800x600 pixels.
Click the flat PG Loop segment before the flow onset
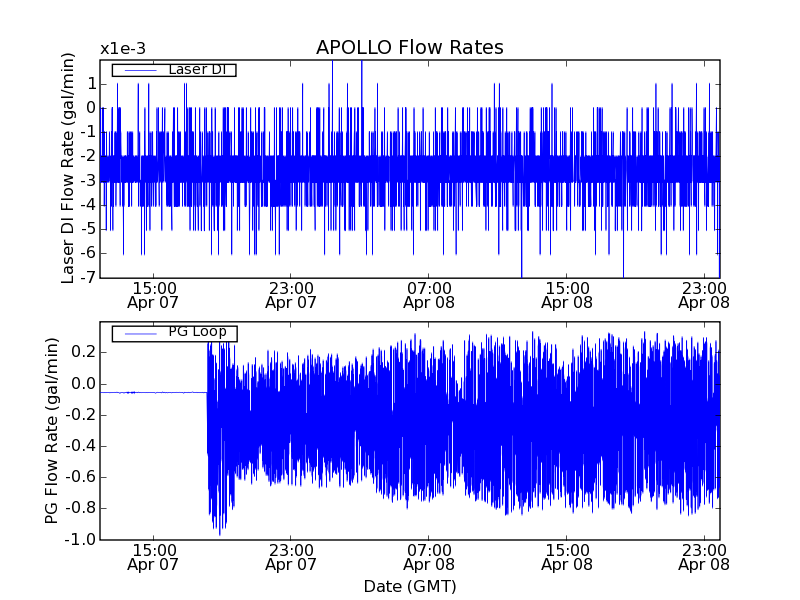154,392
